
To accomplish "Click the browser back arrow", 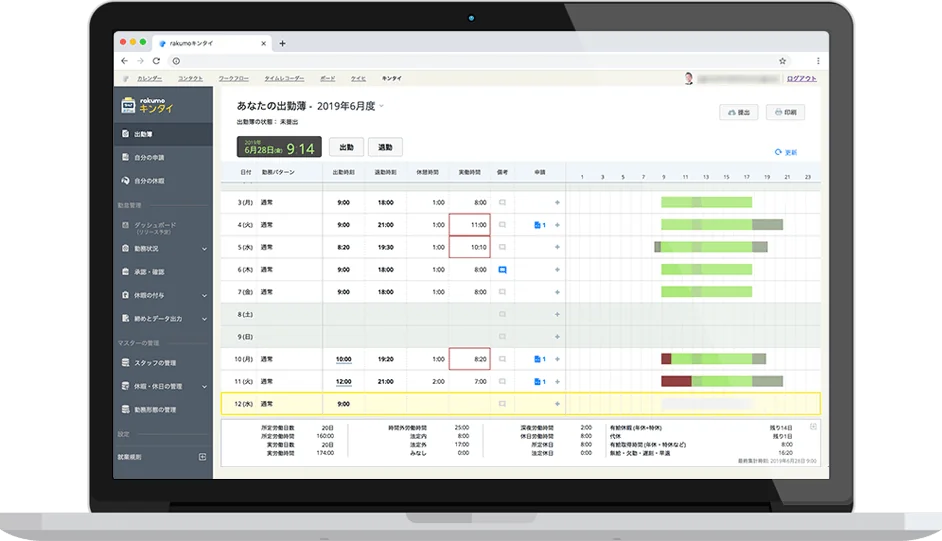I will 124,61.
